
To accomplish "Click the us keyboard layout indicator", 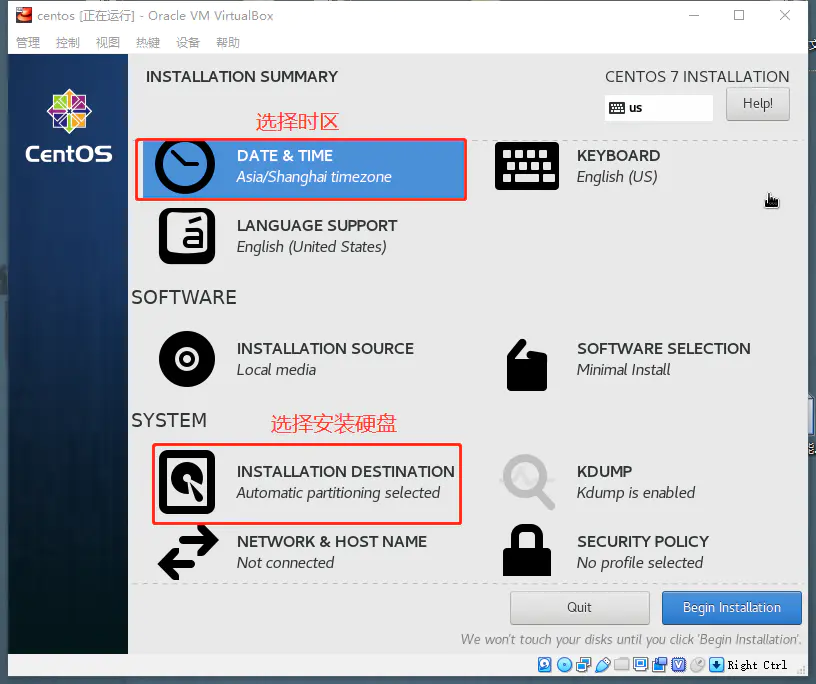I will tap(658, 108).
